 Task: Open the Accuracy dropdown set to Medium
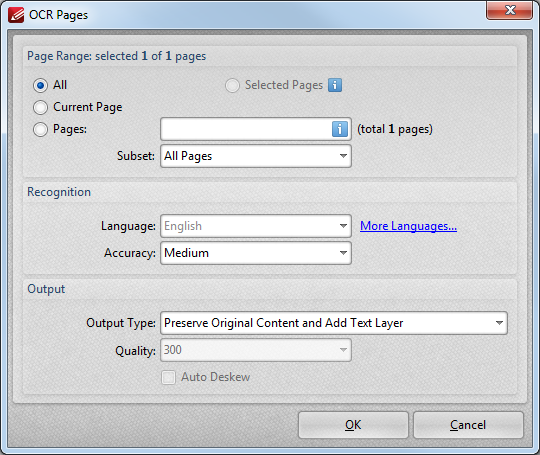[x=256, y=253]
